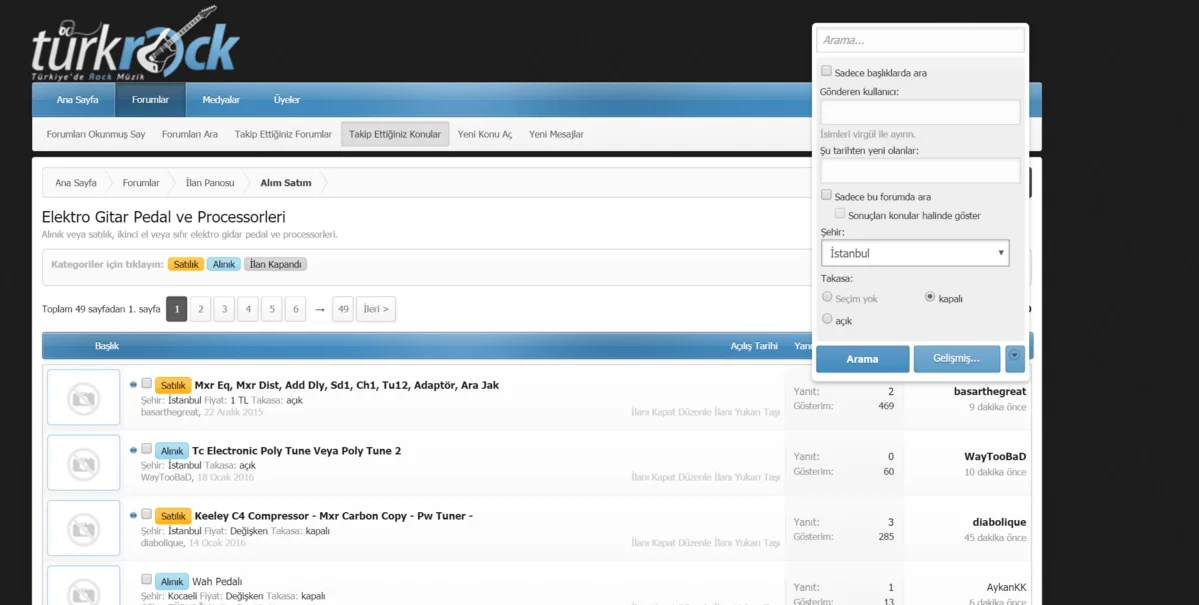Click the 'Yeni Konu Aç' link

(484, 134)
